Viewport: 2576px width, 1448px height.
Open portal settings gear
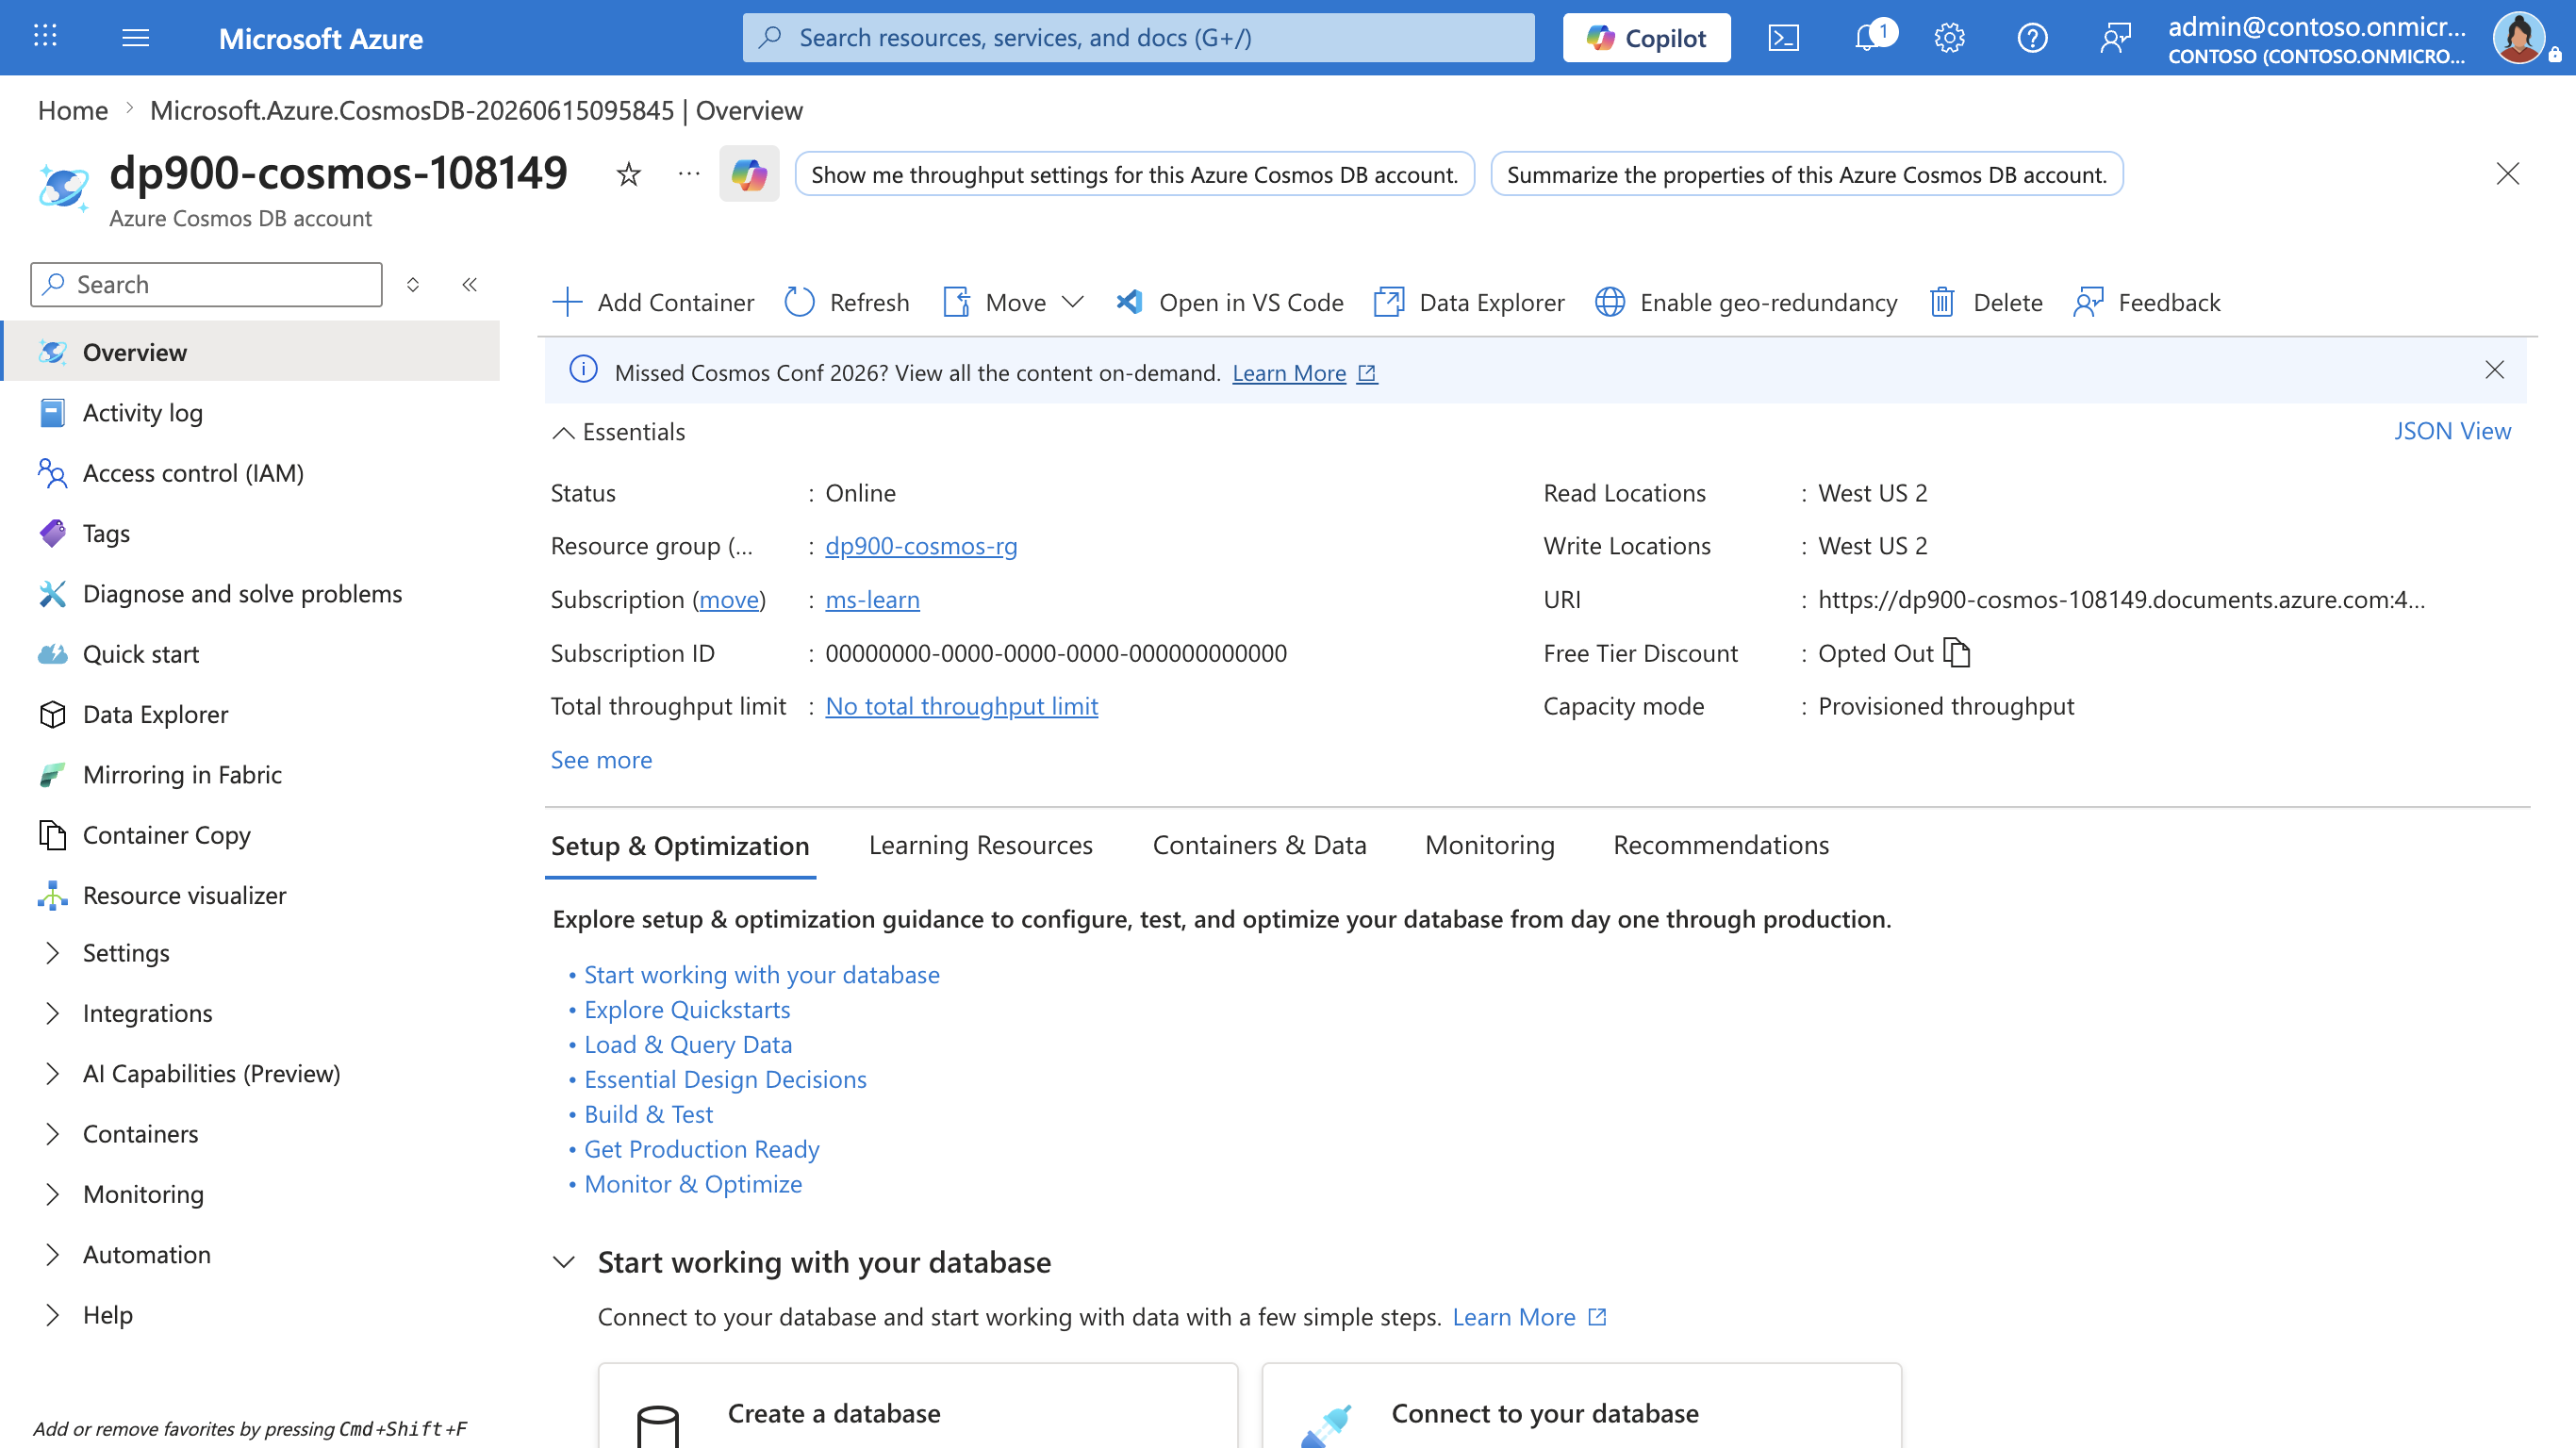pos(1949,38)
